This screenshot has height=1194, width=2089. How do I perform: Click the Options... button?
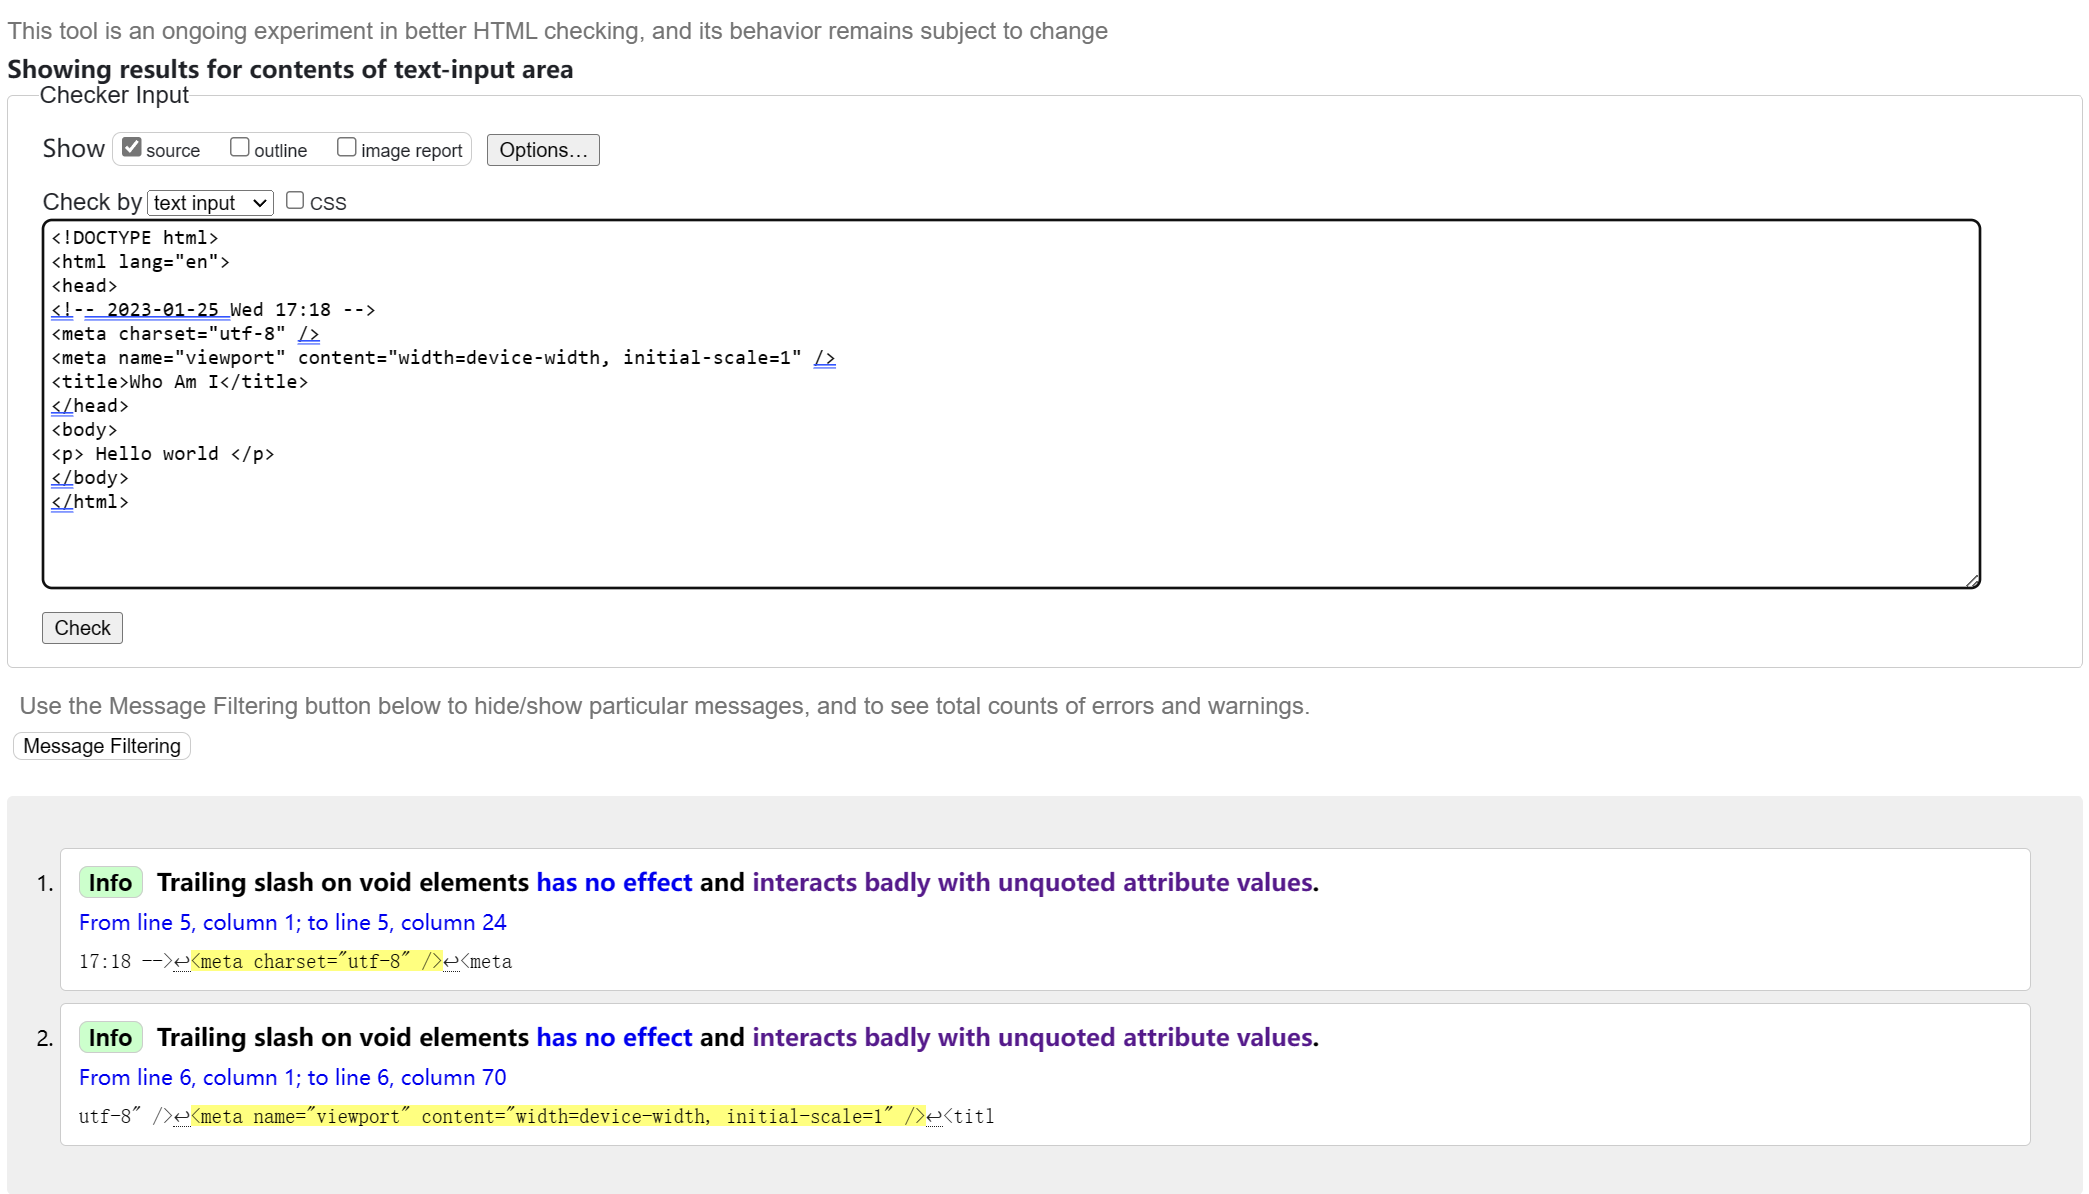click(543, 150)
